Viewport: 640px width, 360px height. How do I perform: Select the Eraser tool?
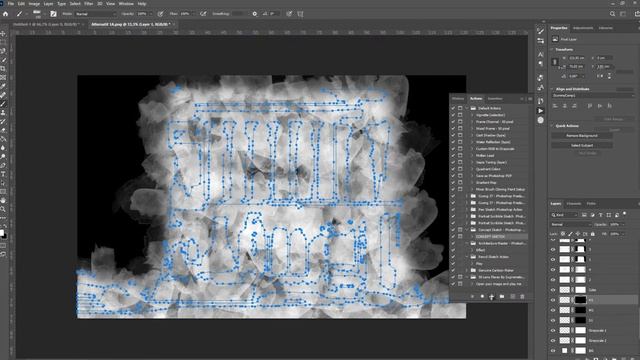tap(3, 130)
